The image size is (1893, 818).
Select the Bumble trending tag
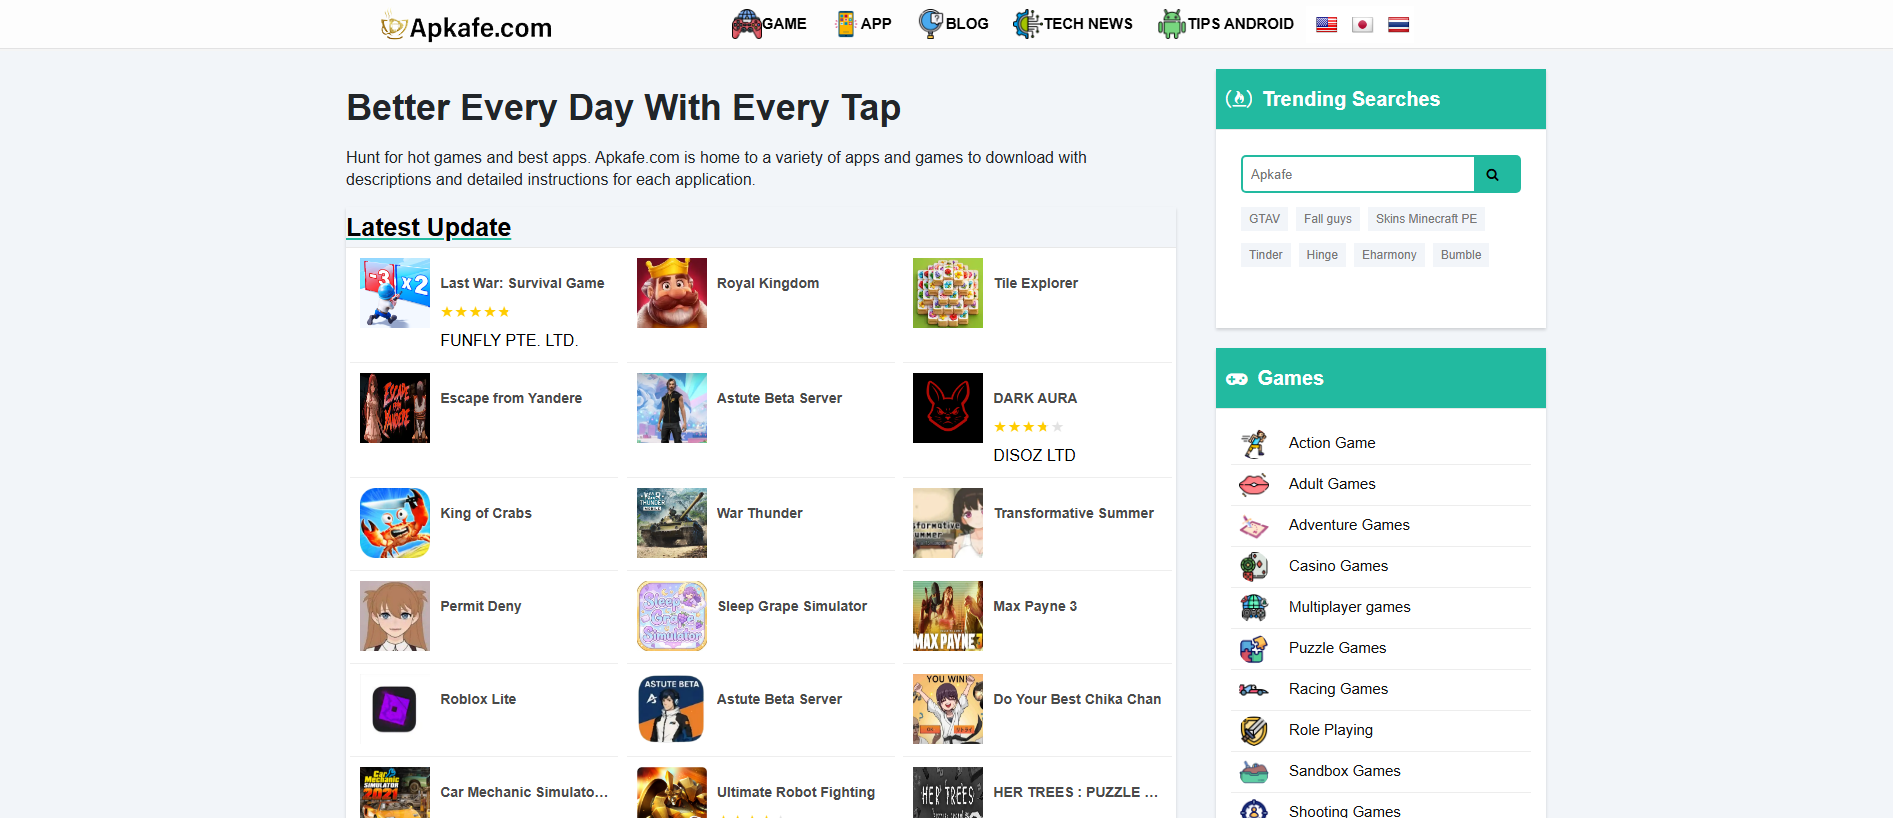tap(1460, 255)
